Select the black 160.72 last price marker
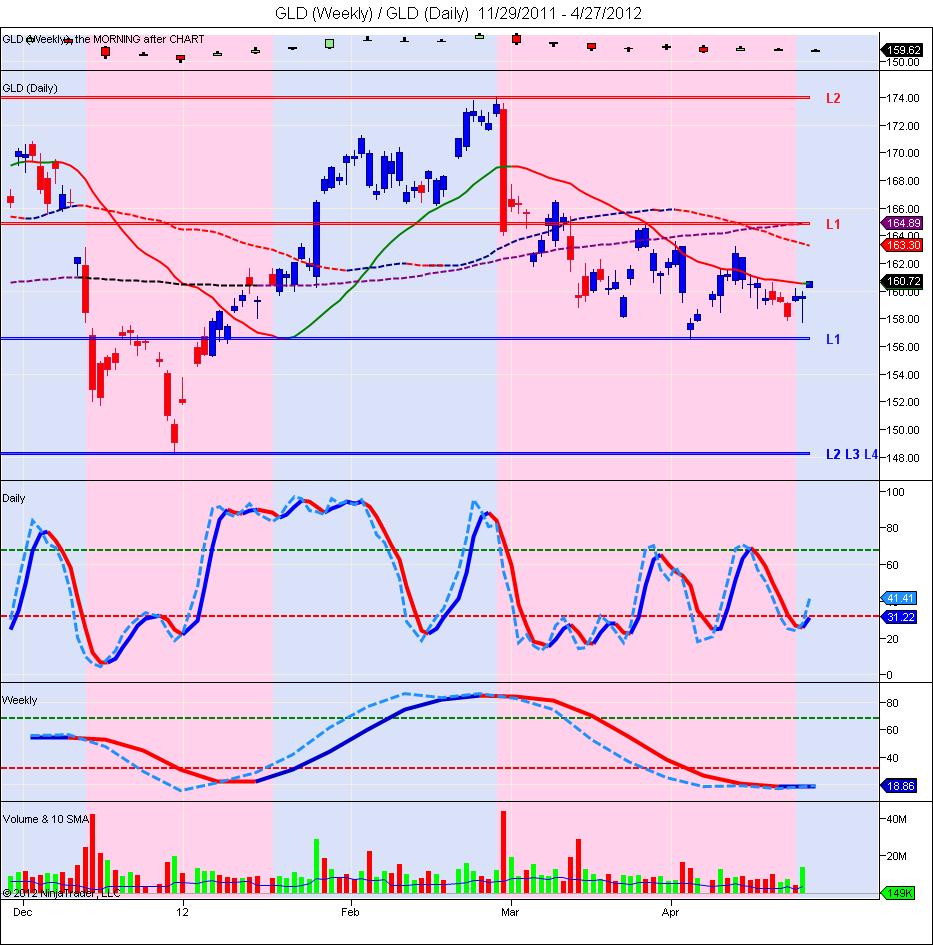The height and width of the screenshot is (945, 933). tap(902, 281)
